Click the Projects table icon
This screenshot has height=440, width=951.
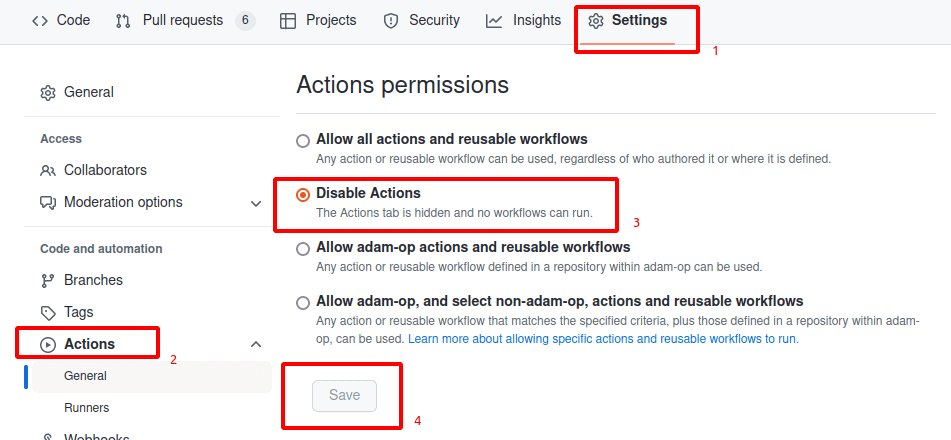(x=287, y=21)
